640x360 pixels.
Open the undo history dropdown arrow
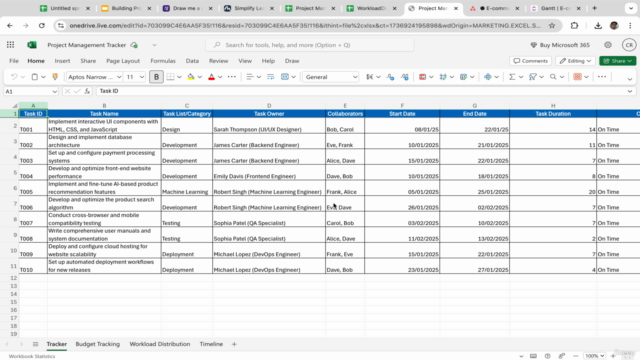(23, 77)
